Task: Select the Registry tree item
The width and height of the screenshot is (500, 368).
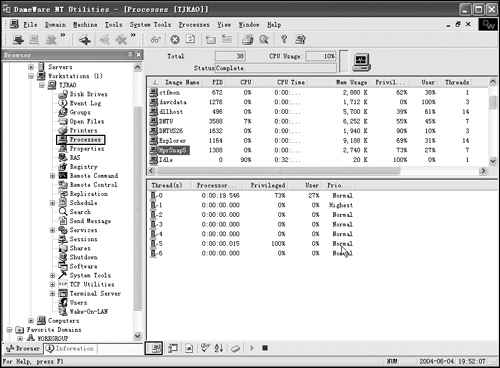Action: (83, 167)
